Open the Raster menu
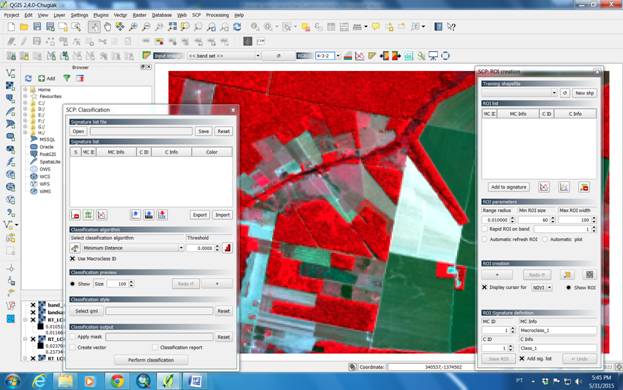 point(139,15)
